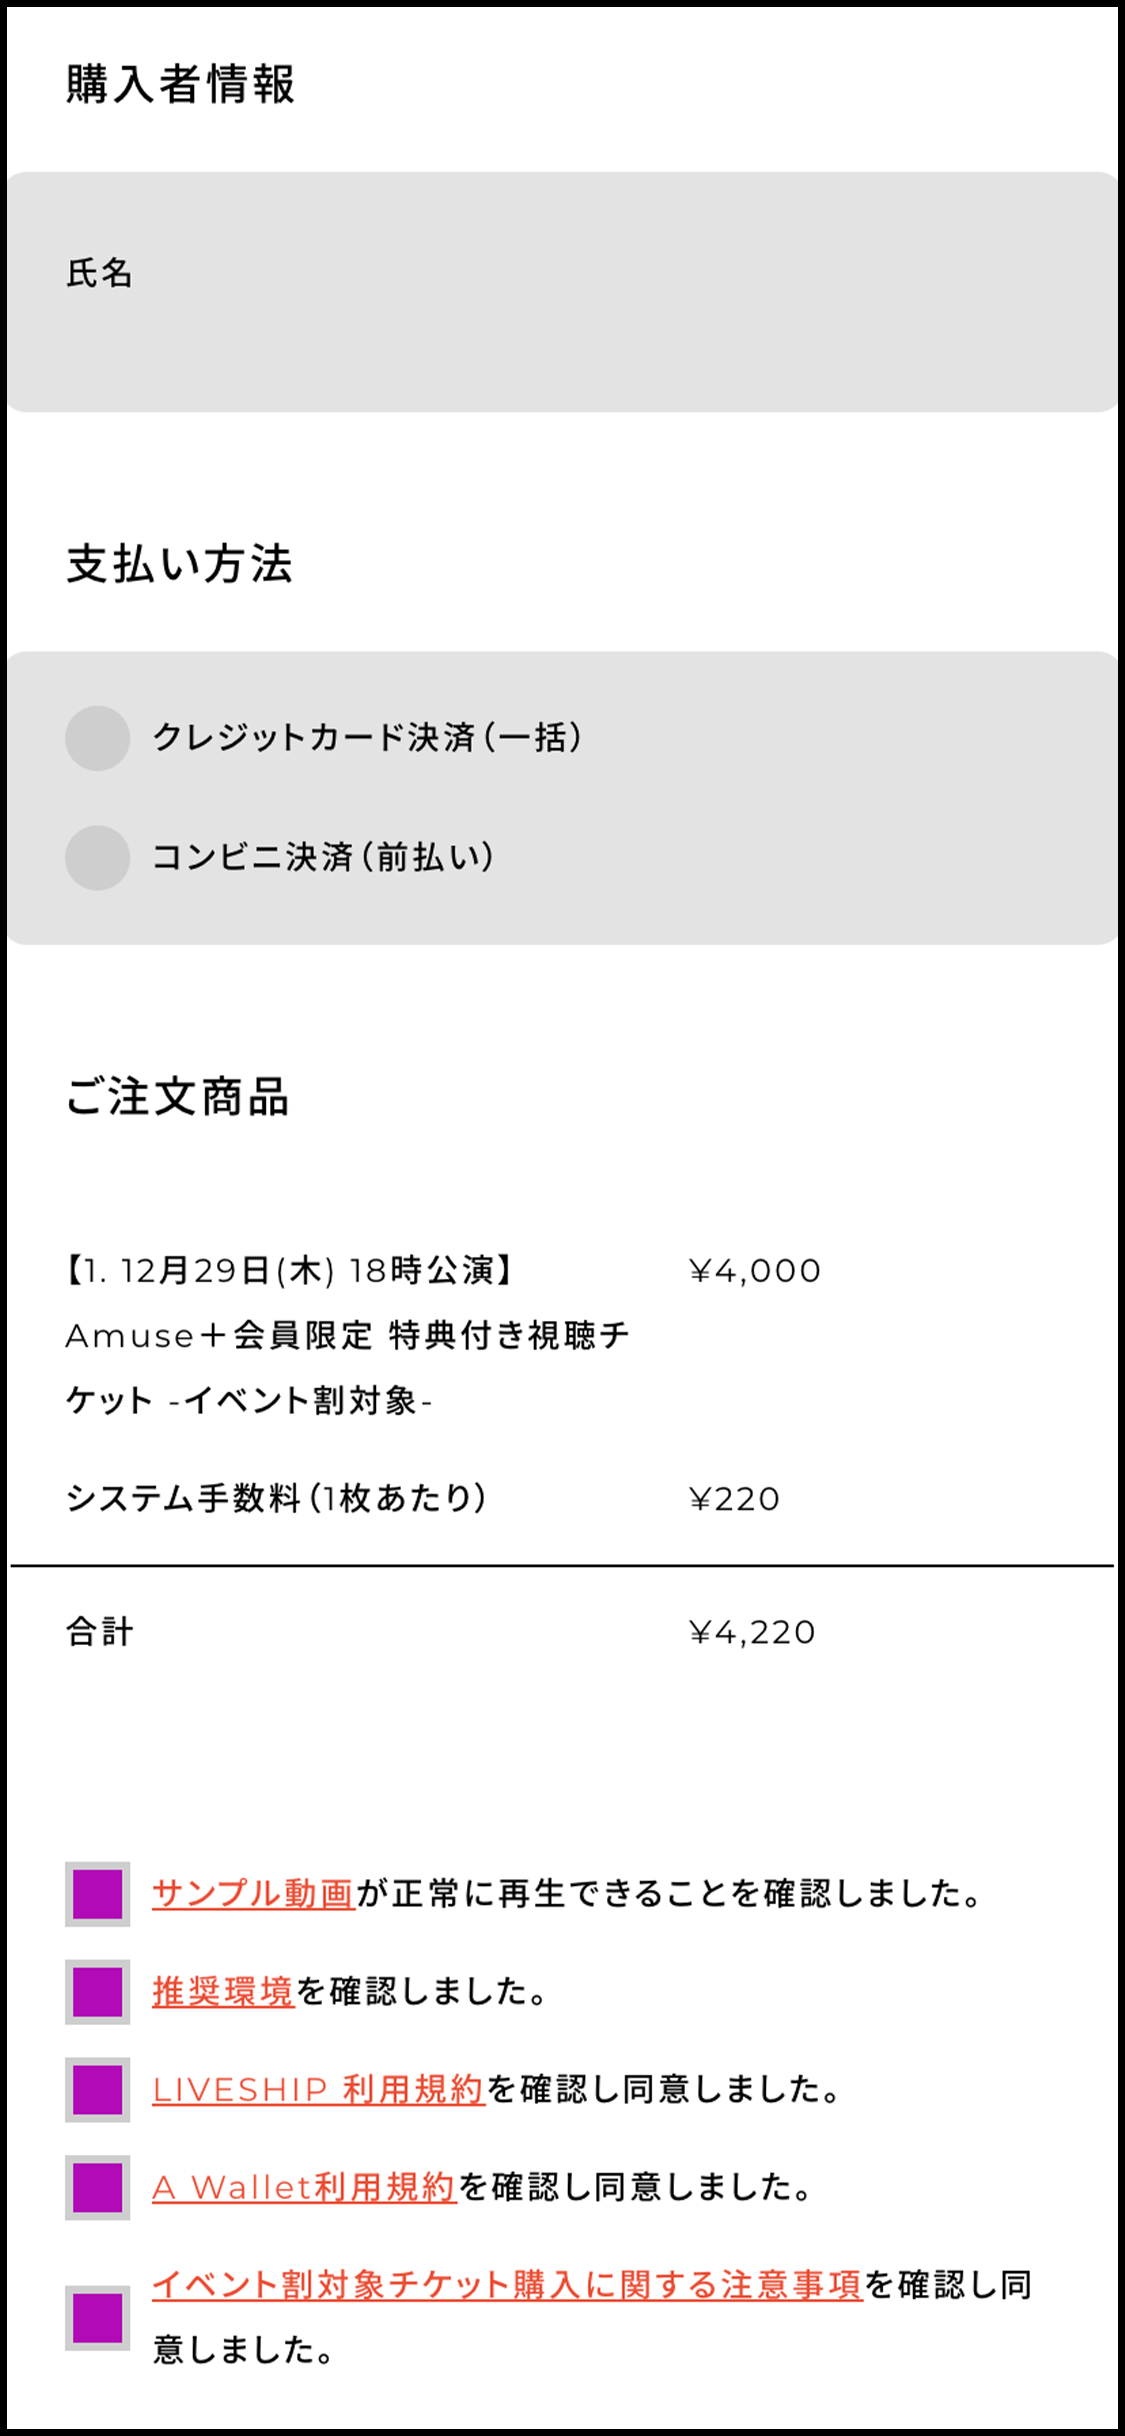Click the 支払い方法 section heading
The width and height of the screenshot is (1125, 2436).
click(180, 564)
